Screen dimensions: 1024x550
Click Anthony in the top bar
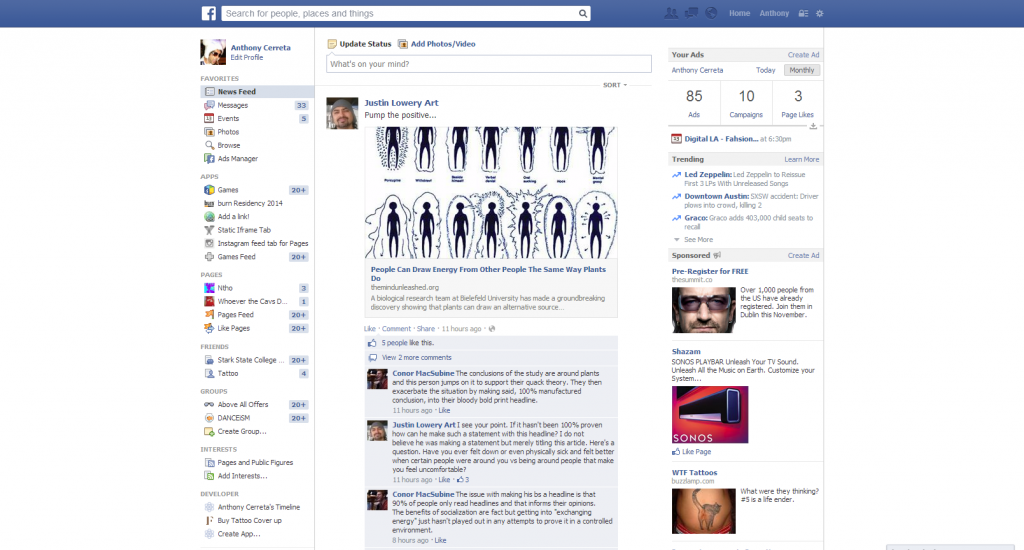coord(774,13)
